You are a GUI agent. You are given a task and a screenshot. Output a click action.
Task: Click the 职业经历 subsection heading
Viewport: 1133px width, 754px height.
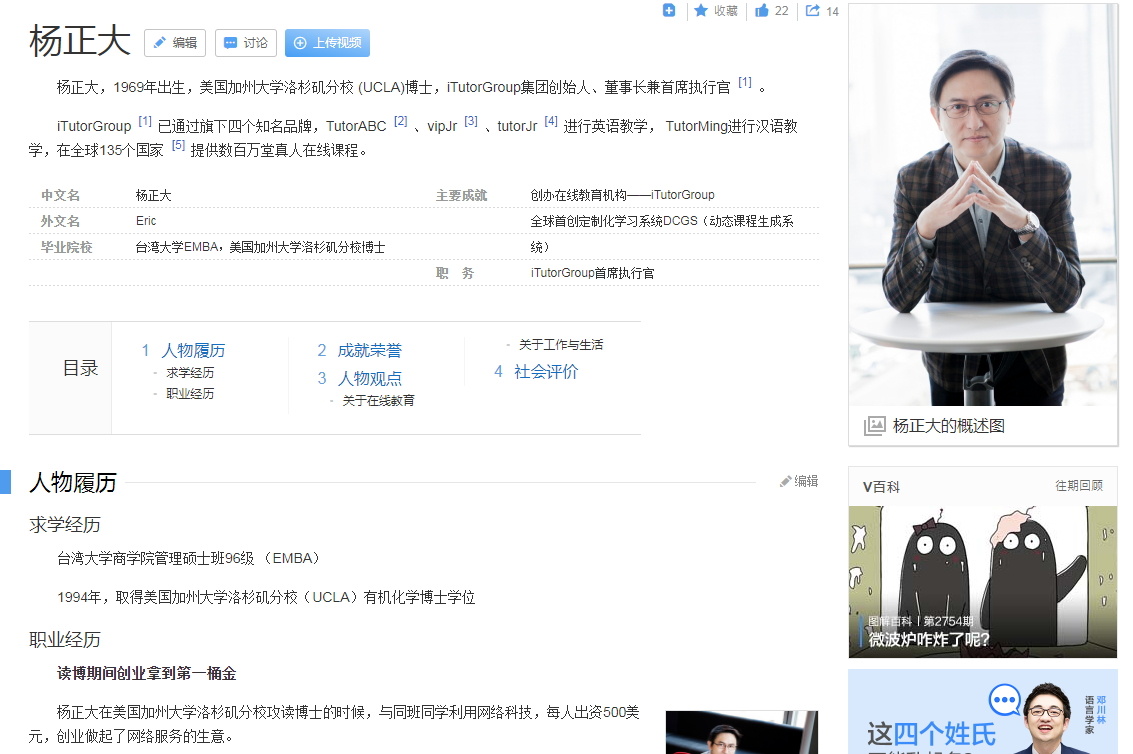click(x=65, y=640)
